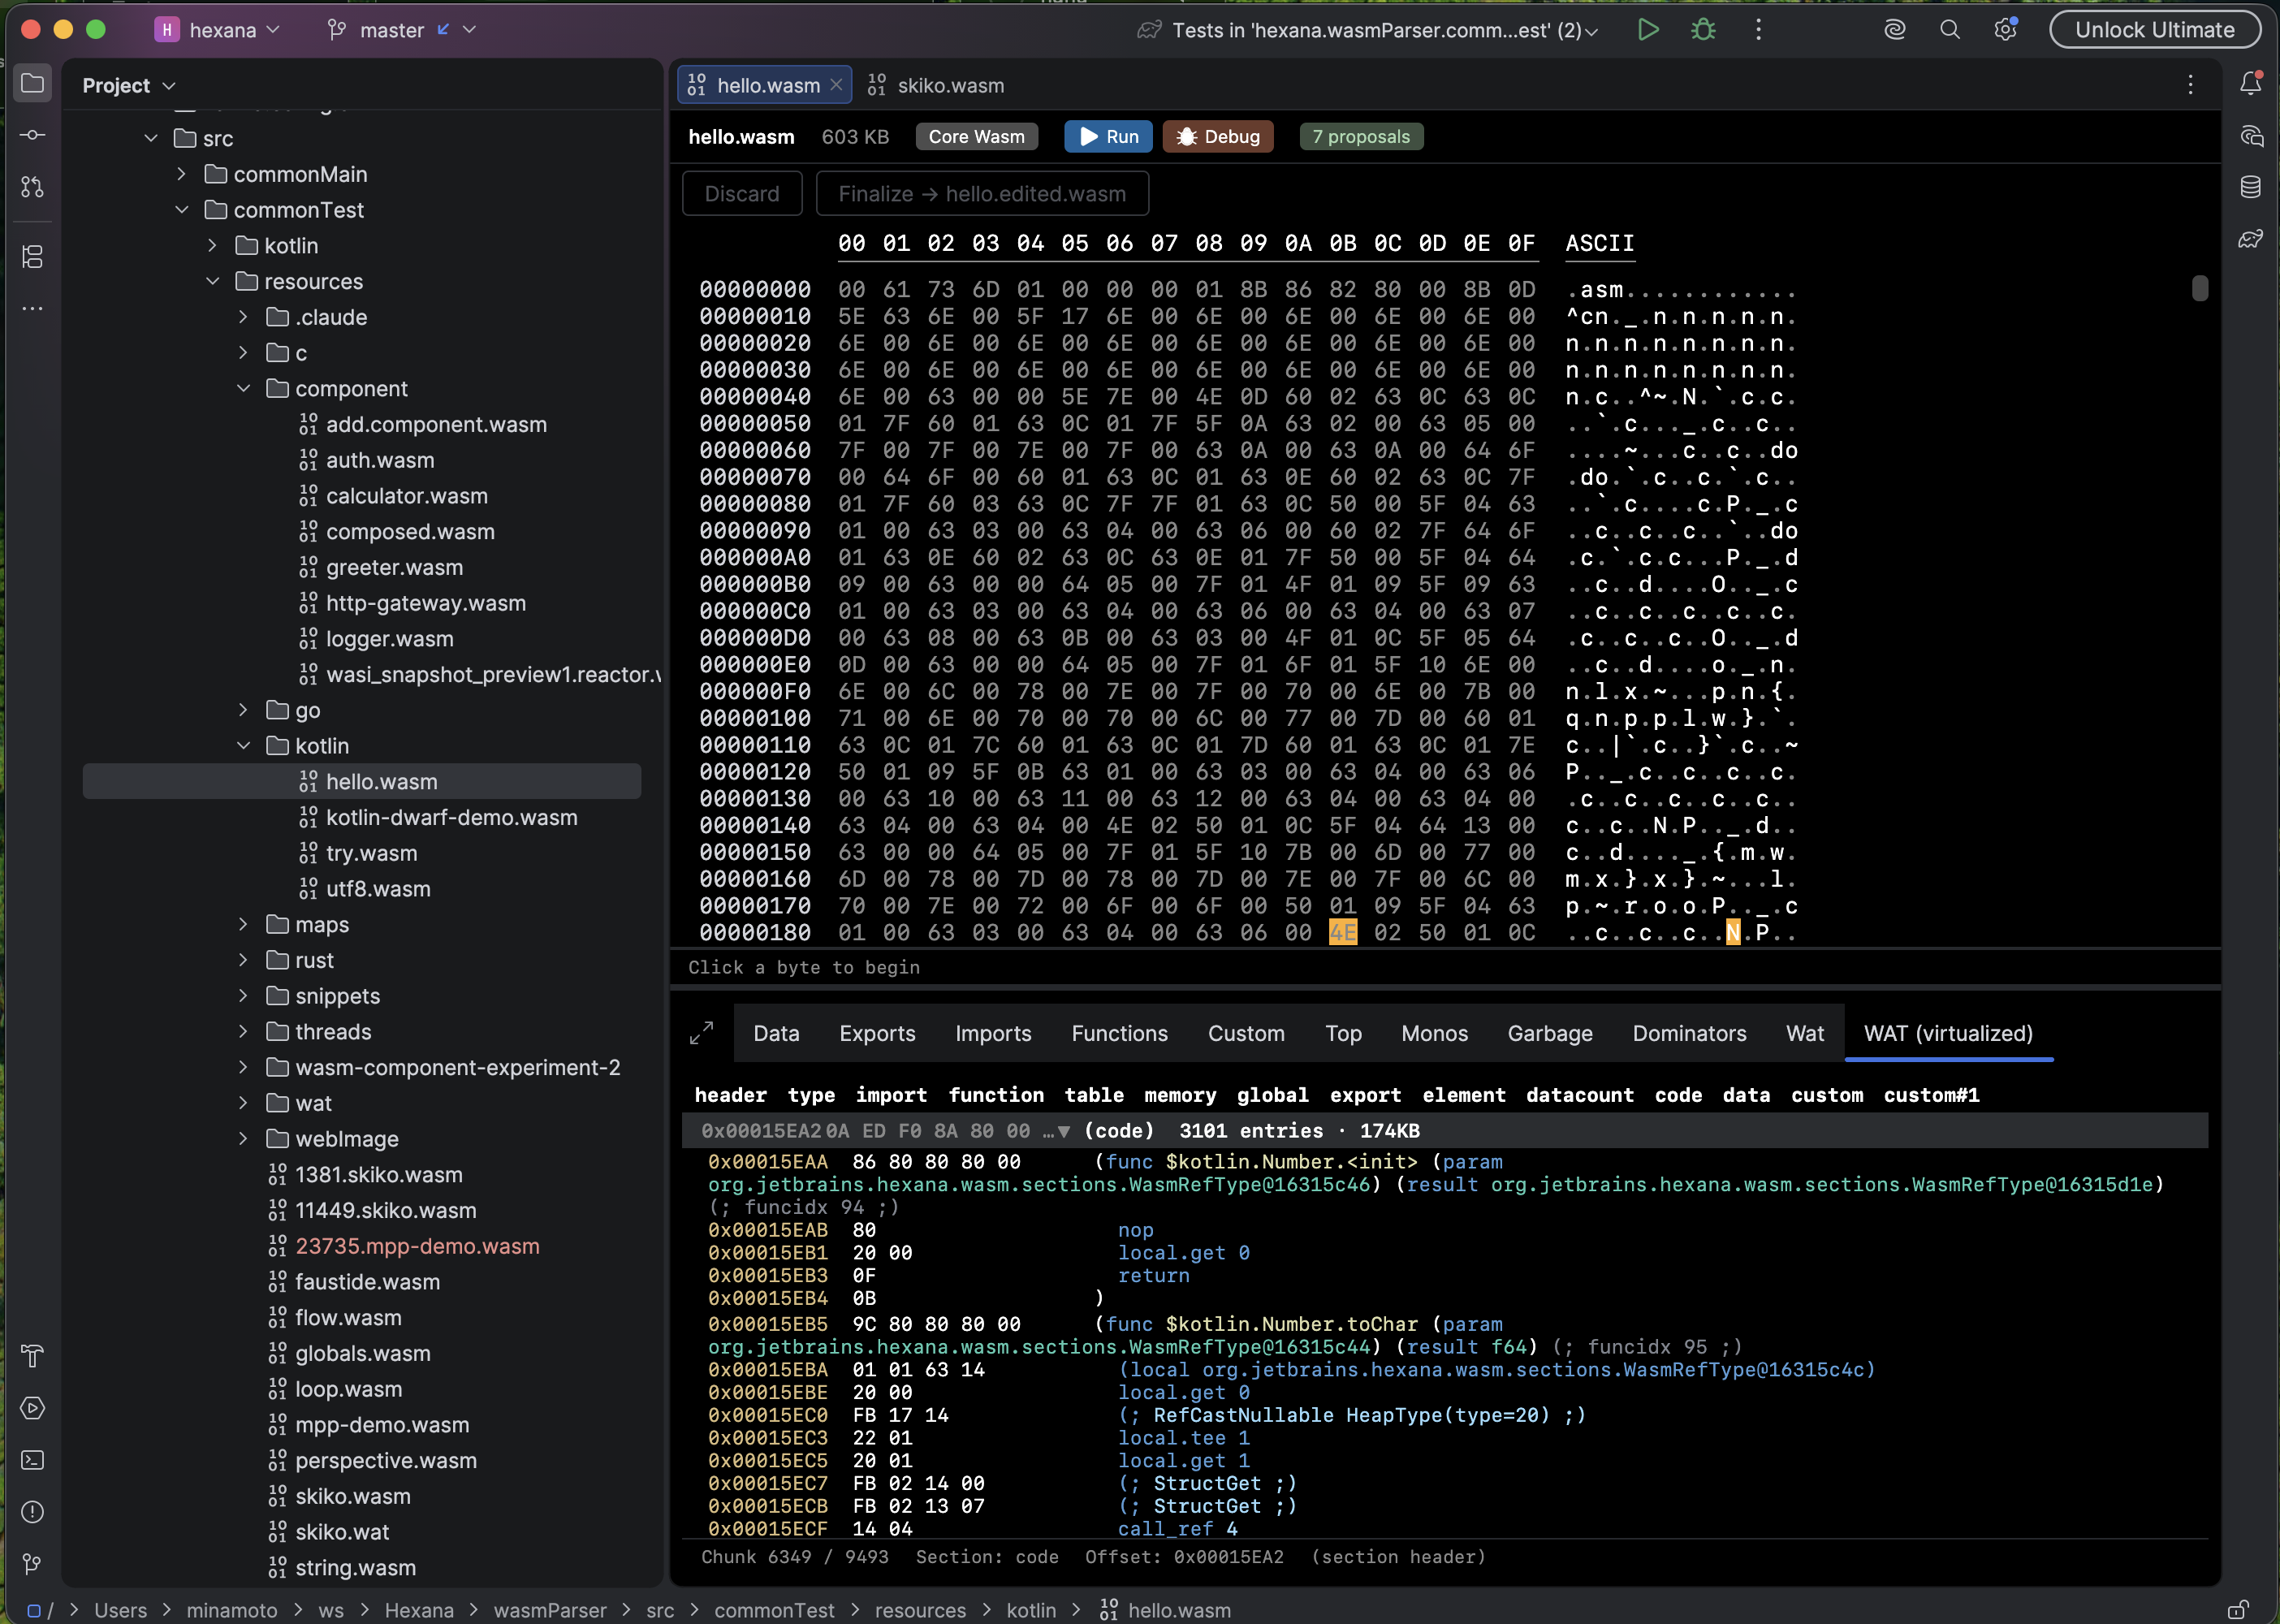Toggle read-only lock icon in status bar

pyautogui.click(x=2238, y=1610)
